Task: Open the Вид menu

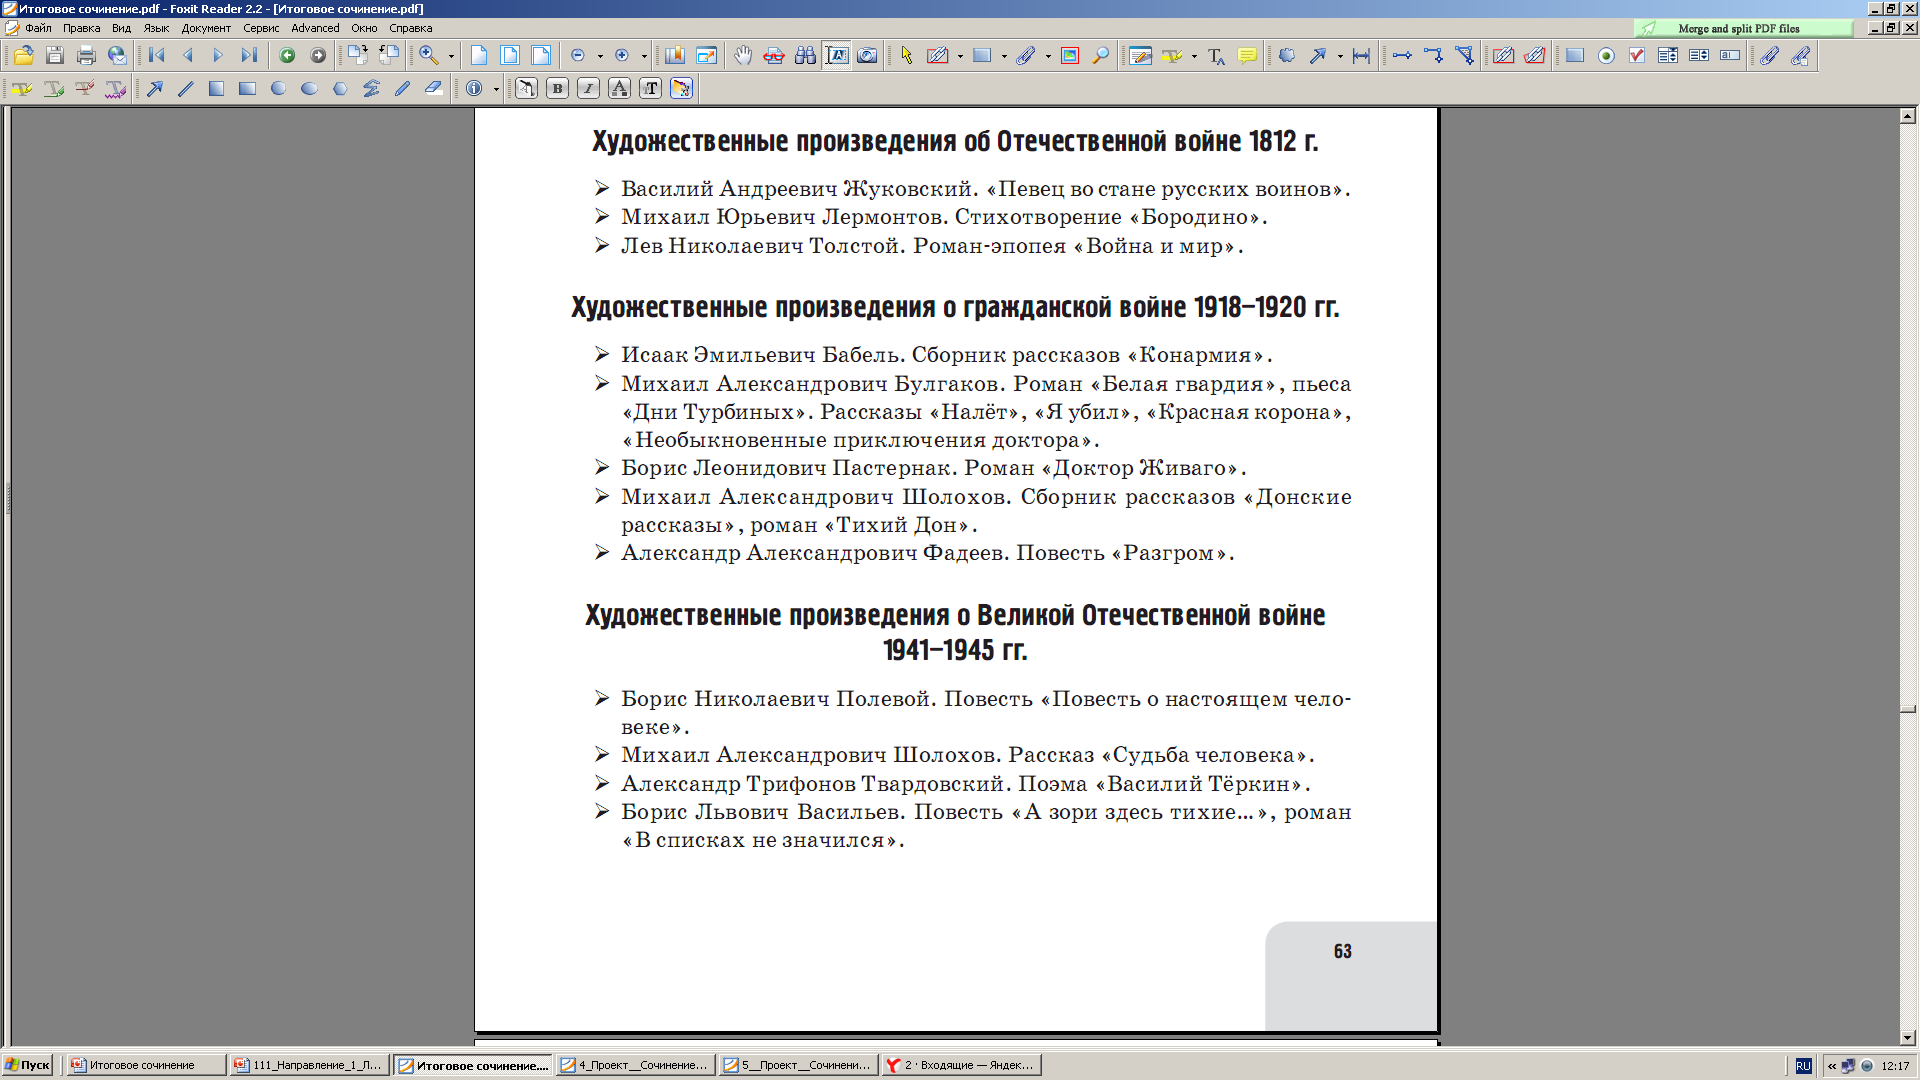Action: pyautogui.click(x=121, y=28)
